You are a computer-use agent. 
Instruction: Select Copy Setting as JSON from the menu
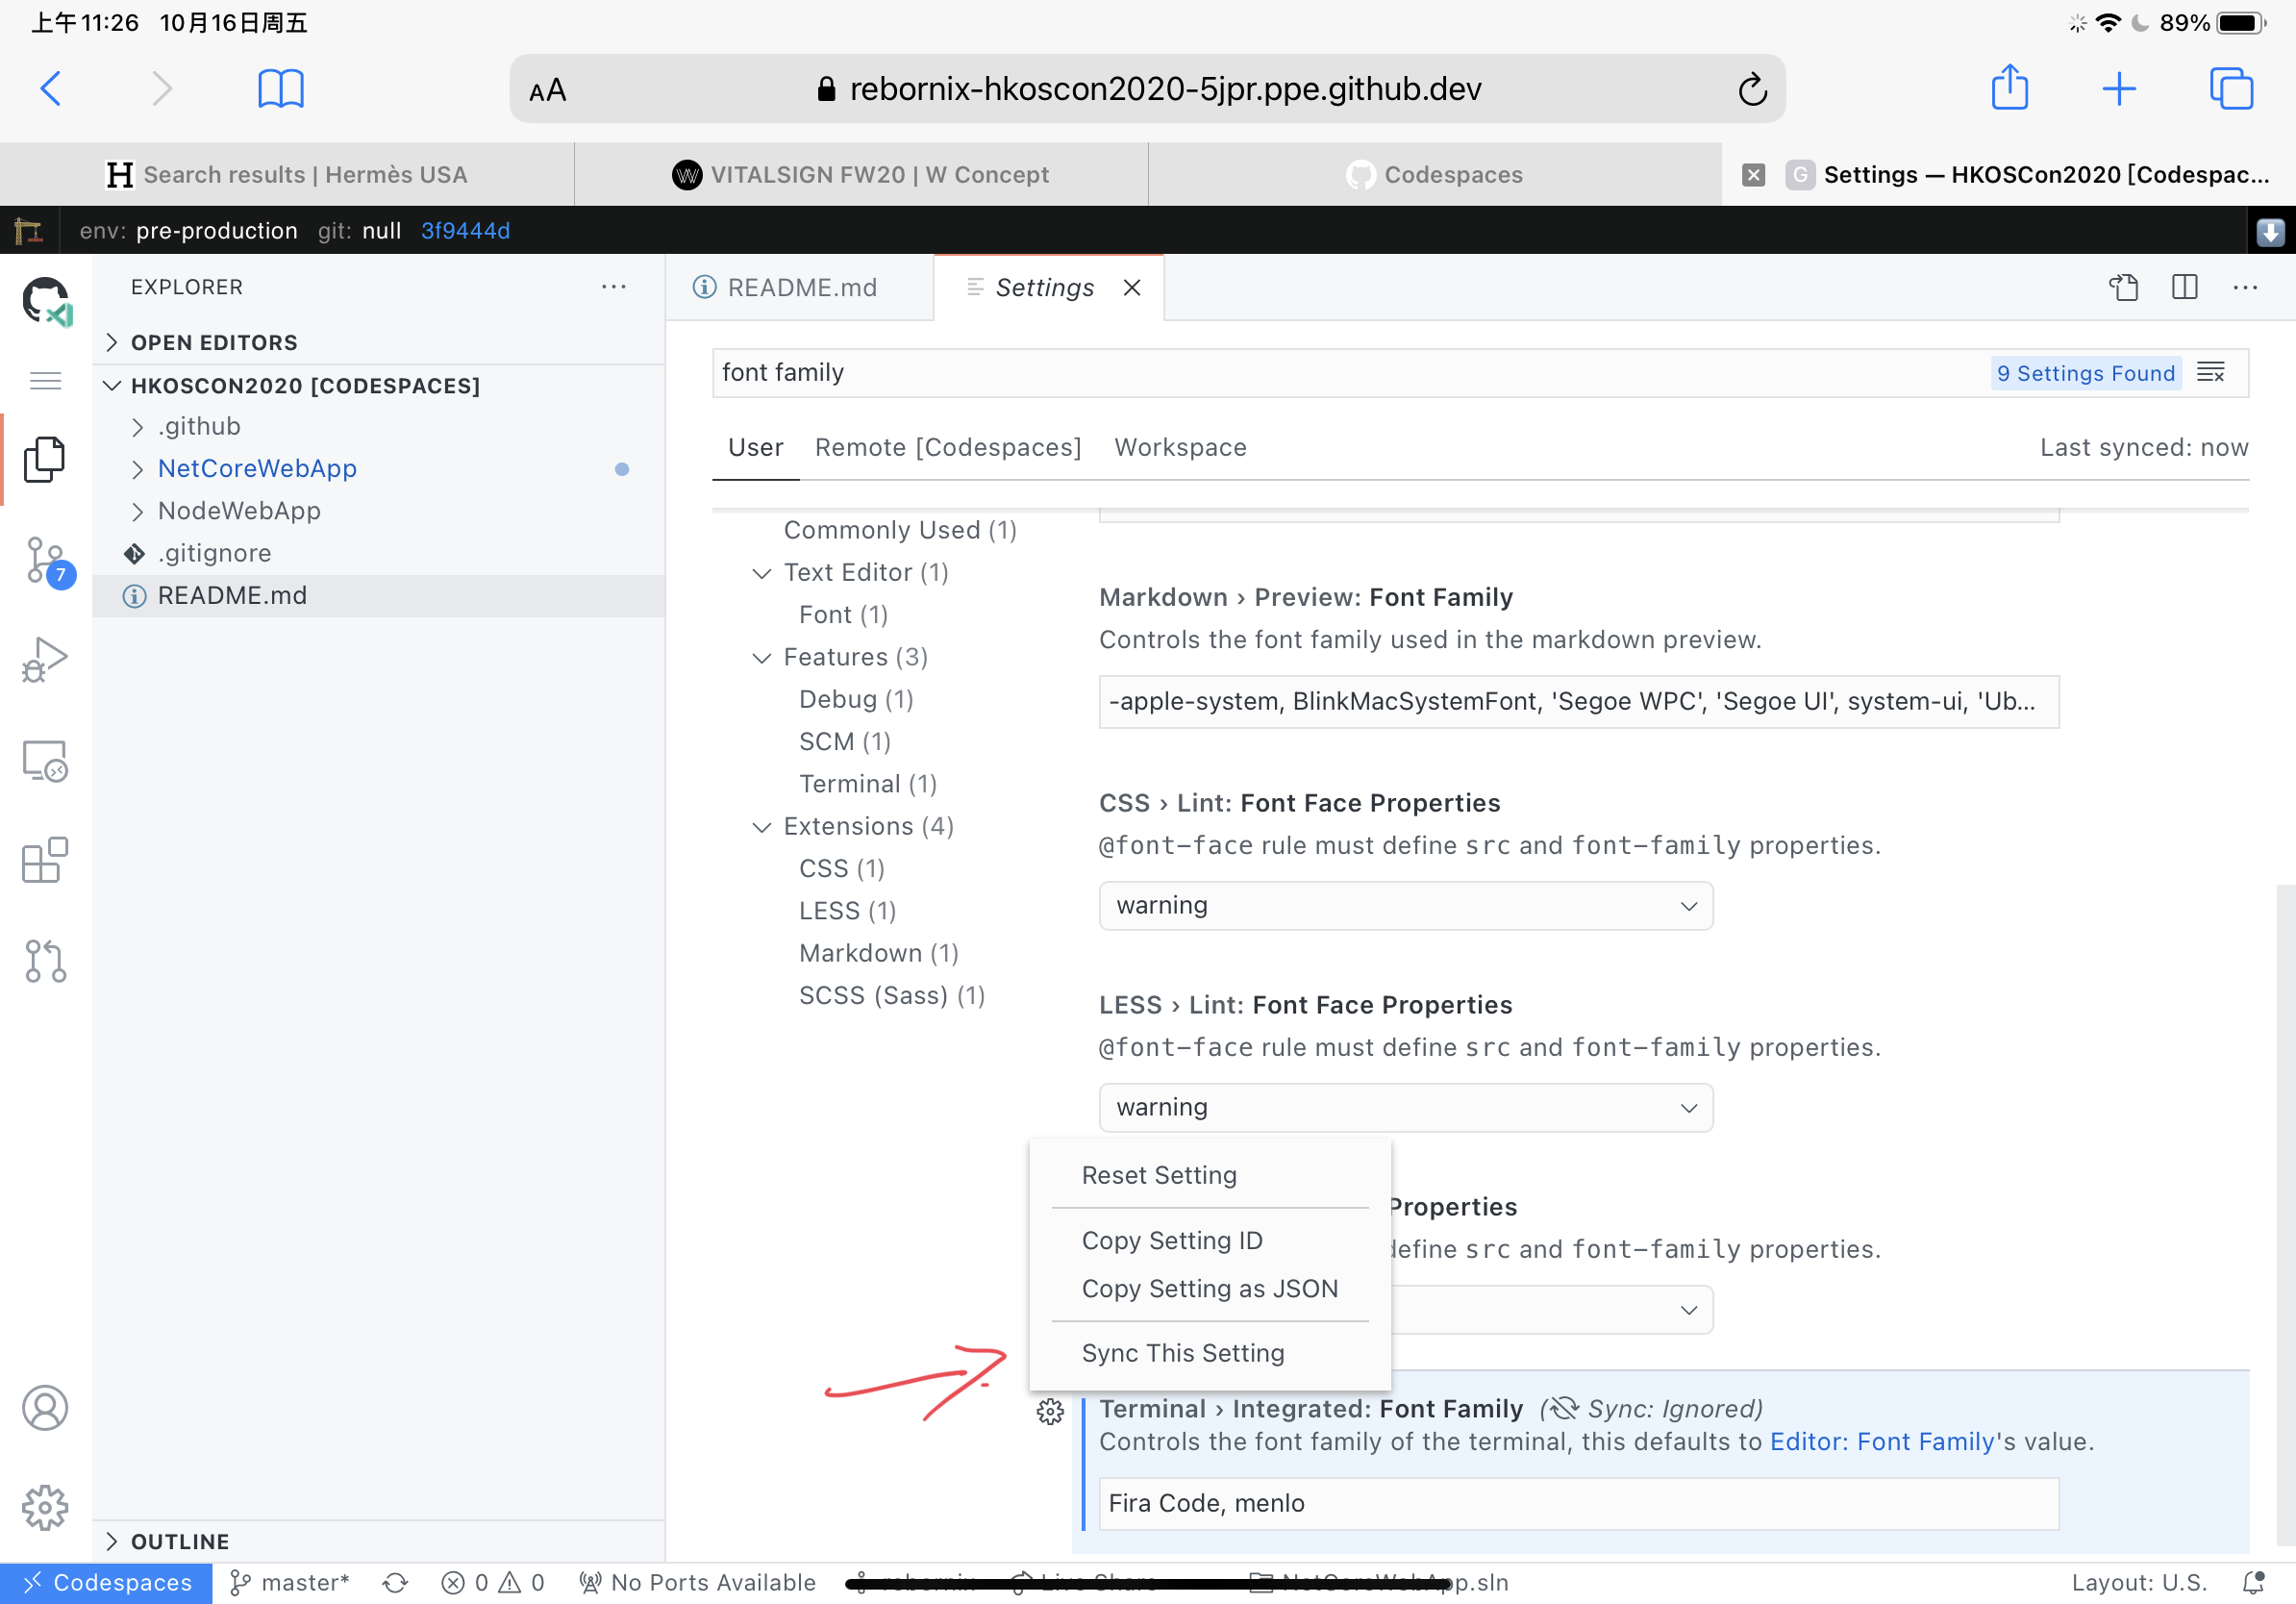(1209, 1288)
